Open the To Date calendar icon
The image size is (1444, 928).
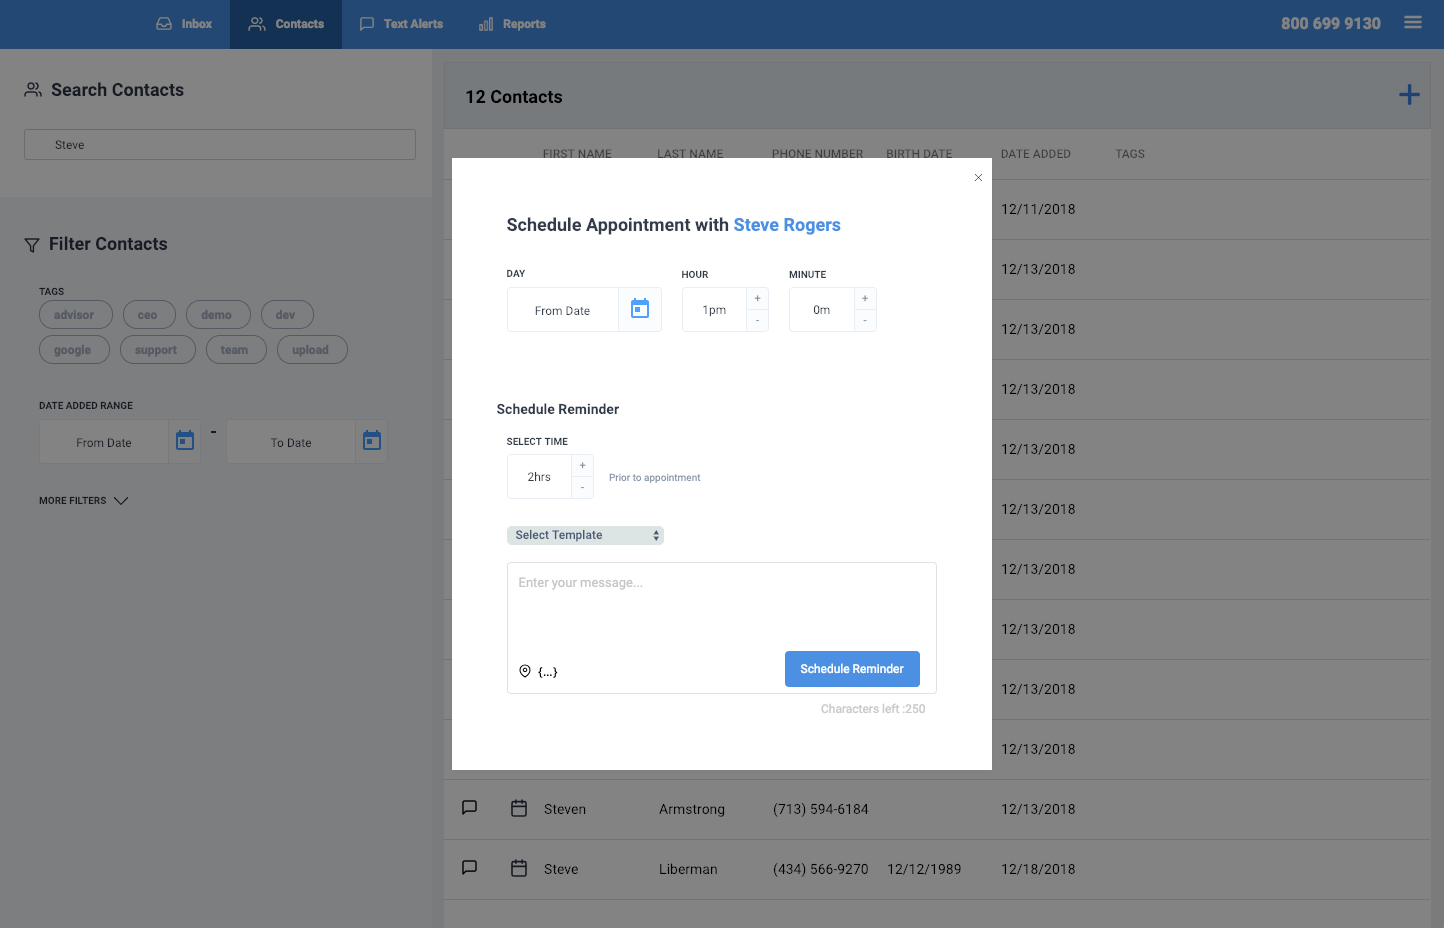pos(372,441)
